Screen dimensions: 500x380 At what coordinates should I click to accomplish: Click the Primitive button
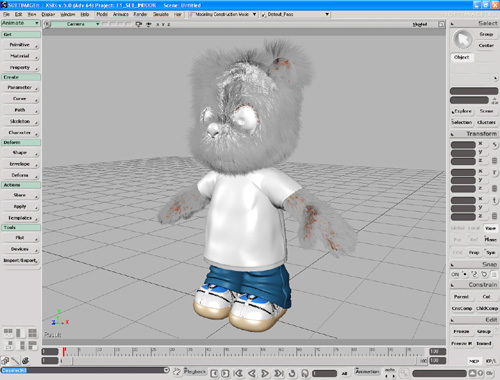coord(20,45)
